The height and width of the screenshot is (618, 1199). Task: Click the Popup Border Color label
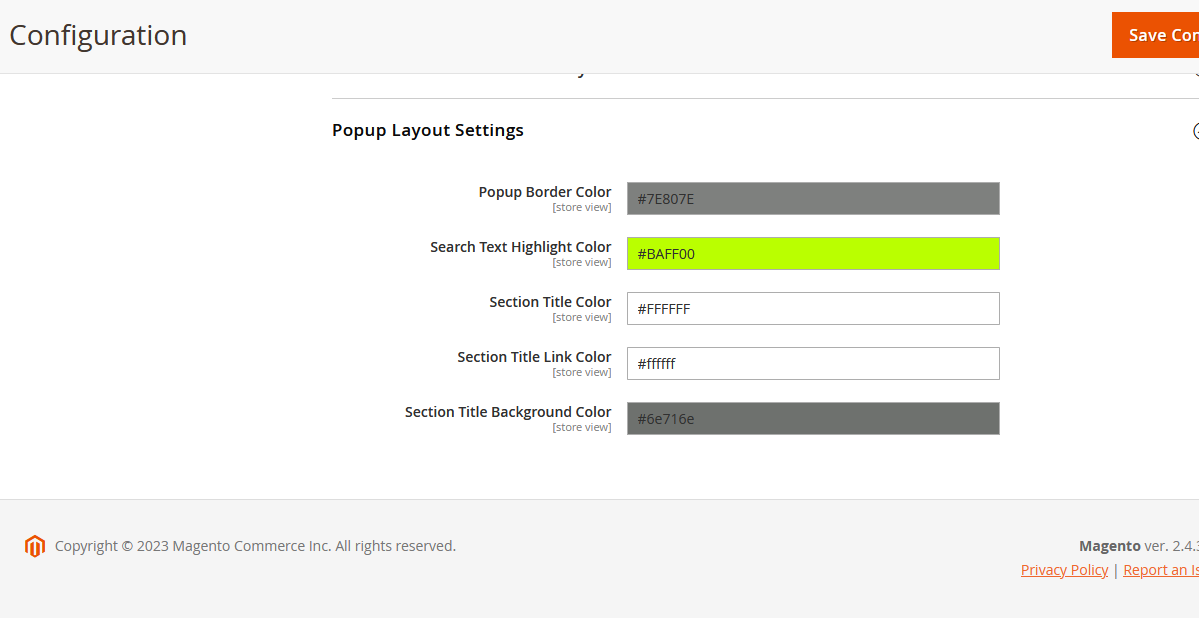[545, 192]
